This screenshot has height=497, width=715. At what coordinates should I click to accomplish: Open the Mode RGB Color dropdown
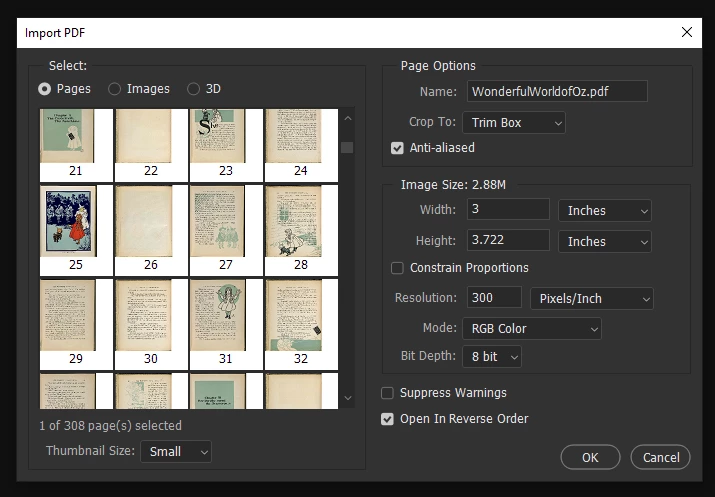[x=532, y=329]
